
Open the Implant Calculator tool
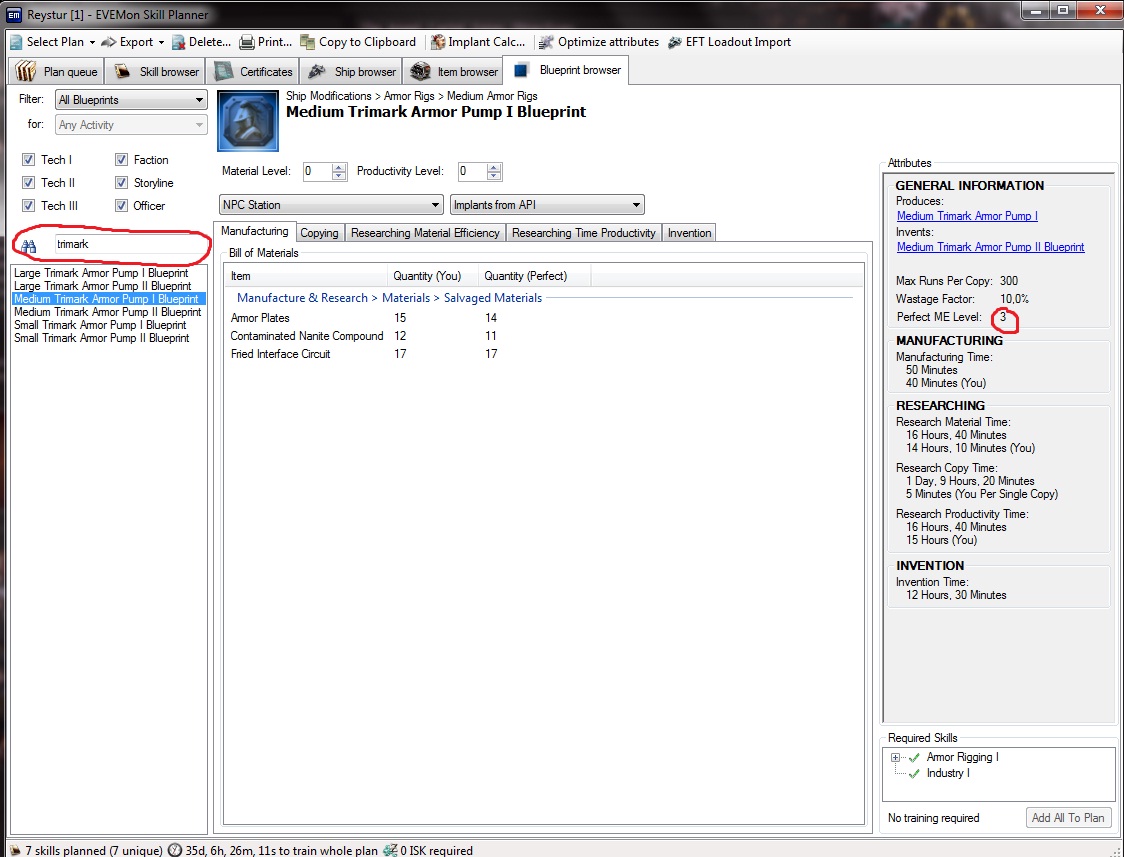tap(478, 42)
